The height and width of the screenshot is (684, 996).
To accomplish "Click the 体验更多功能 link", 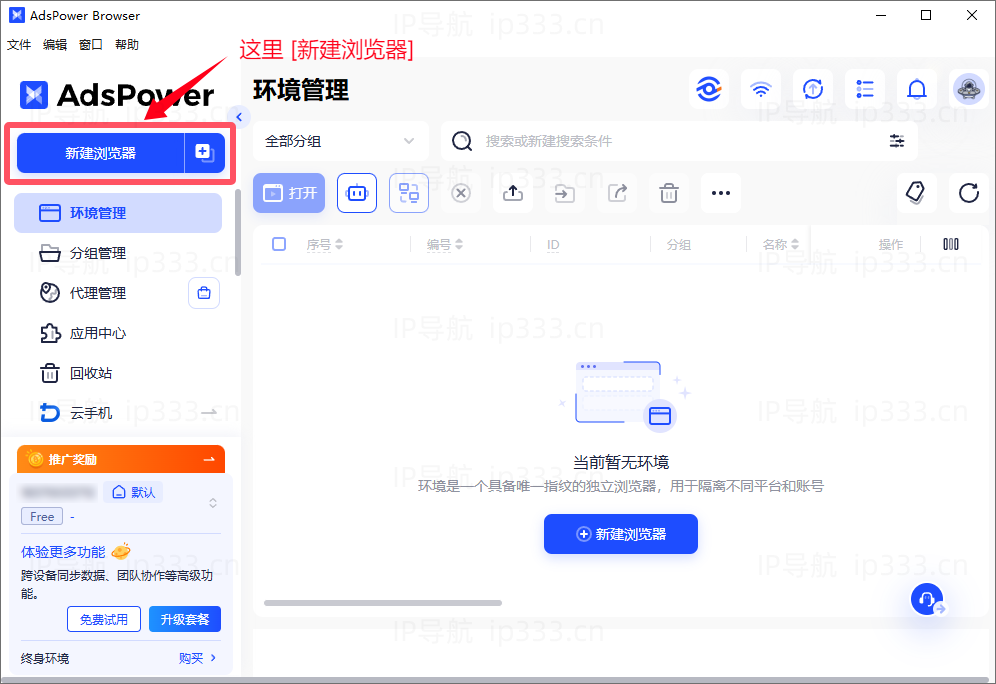I will click(63, 552).
